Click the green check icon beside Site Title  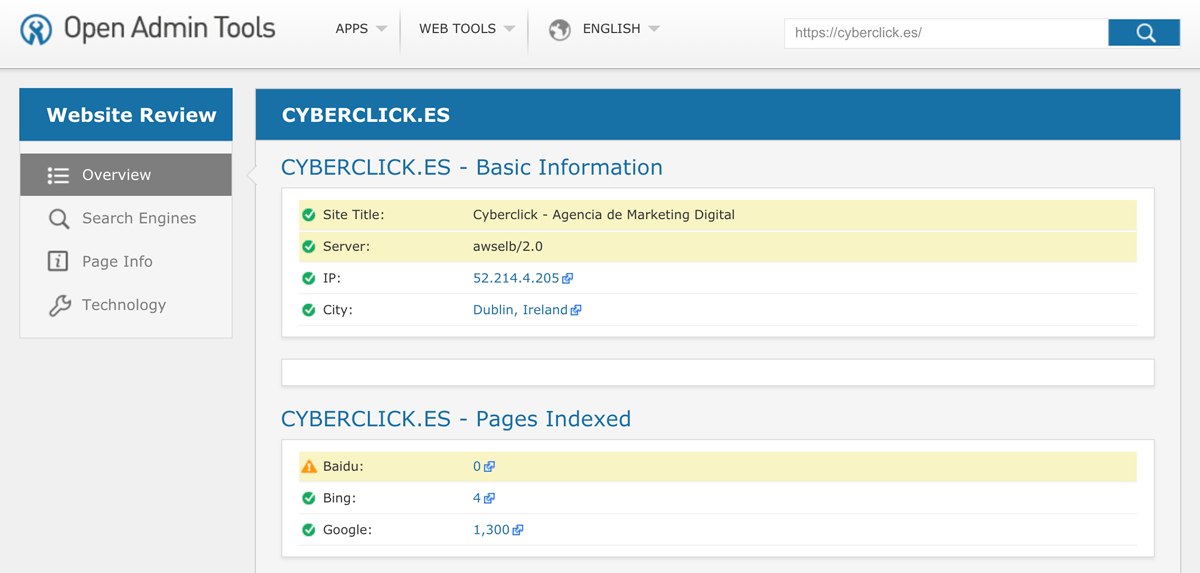click(309, 215)
